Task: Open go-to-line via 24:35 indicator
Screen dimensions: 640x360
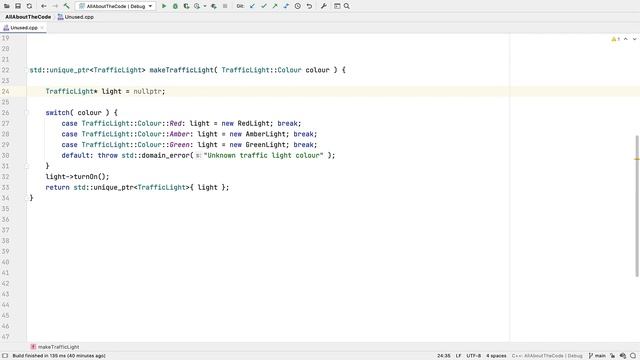Action: (444, 356)
